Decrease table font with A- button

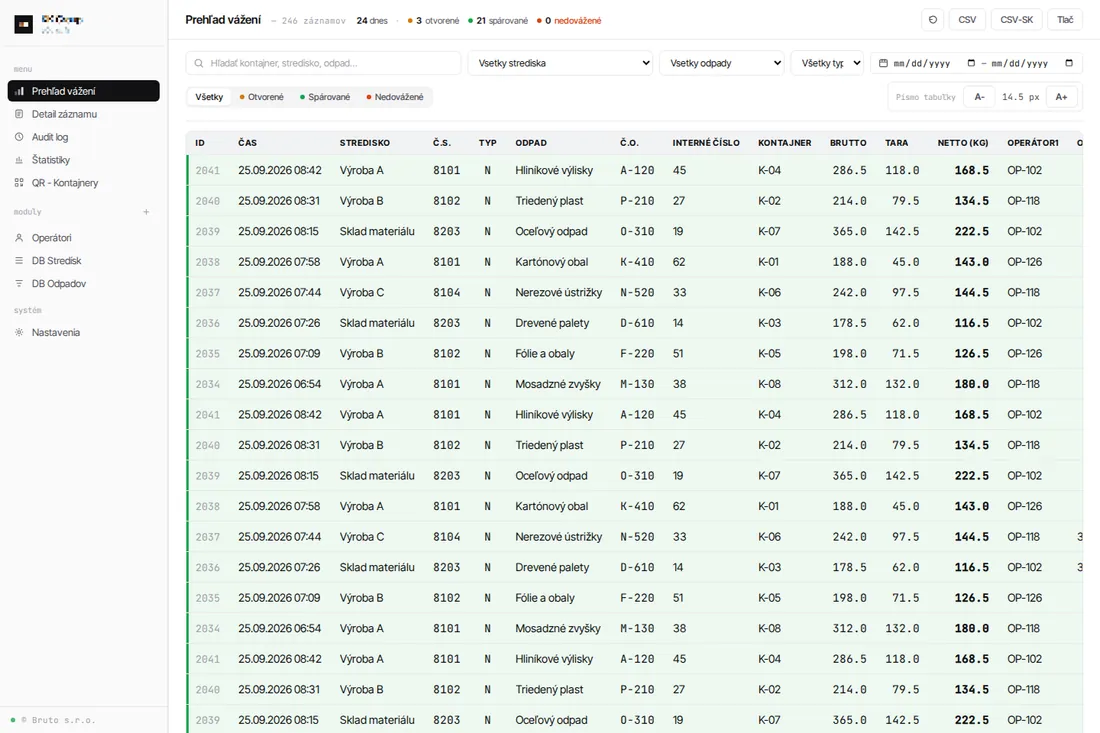pos(979,97)
